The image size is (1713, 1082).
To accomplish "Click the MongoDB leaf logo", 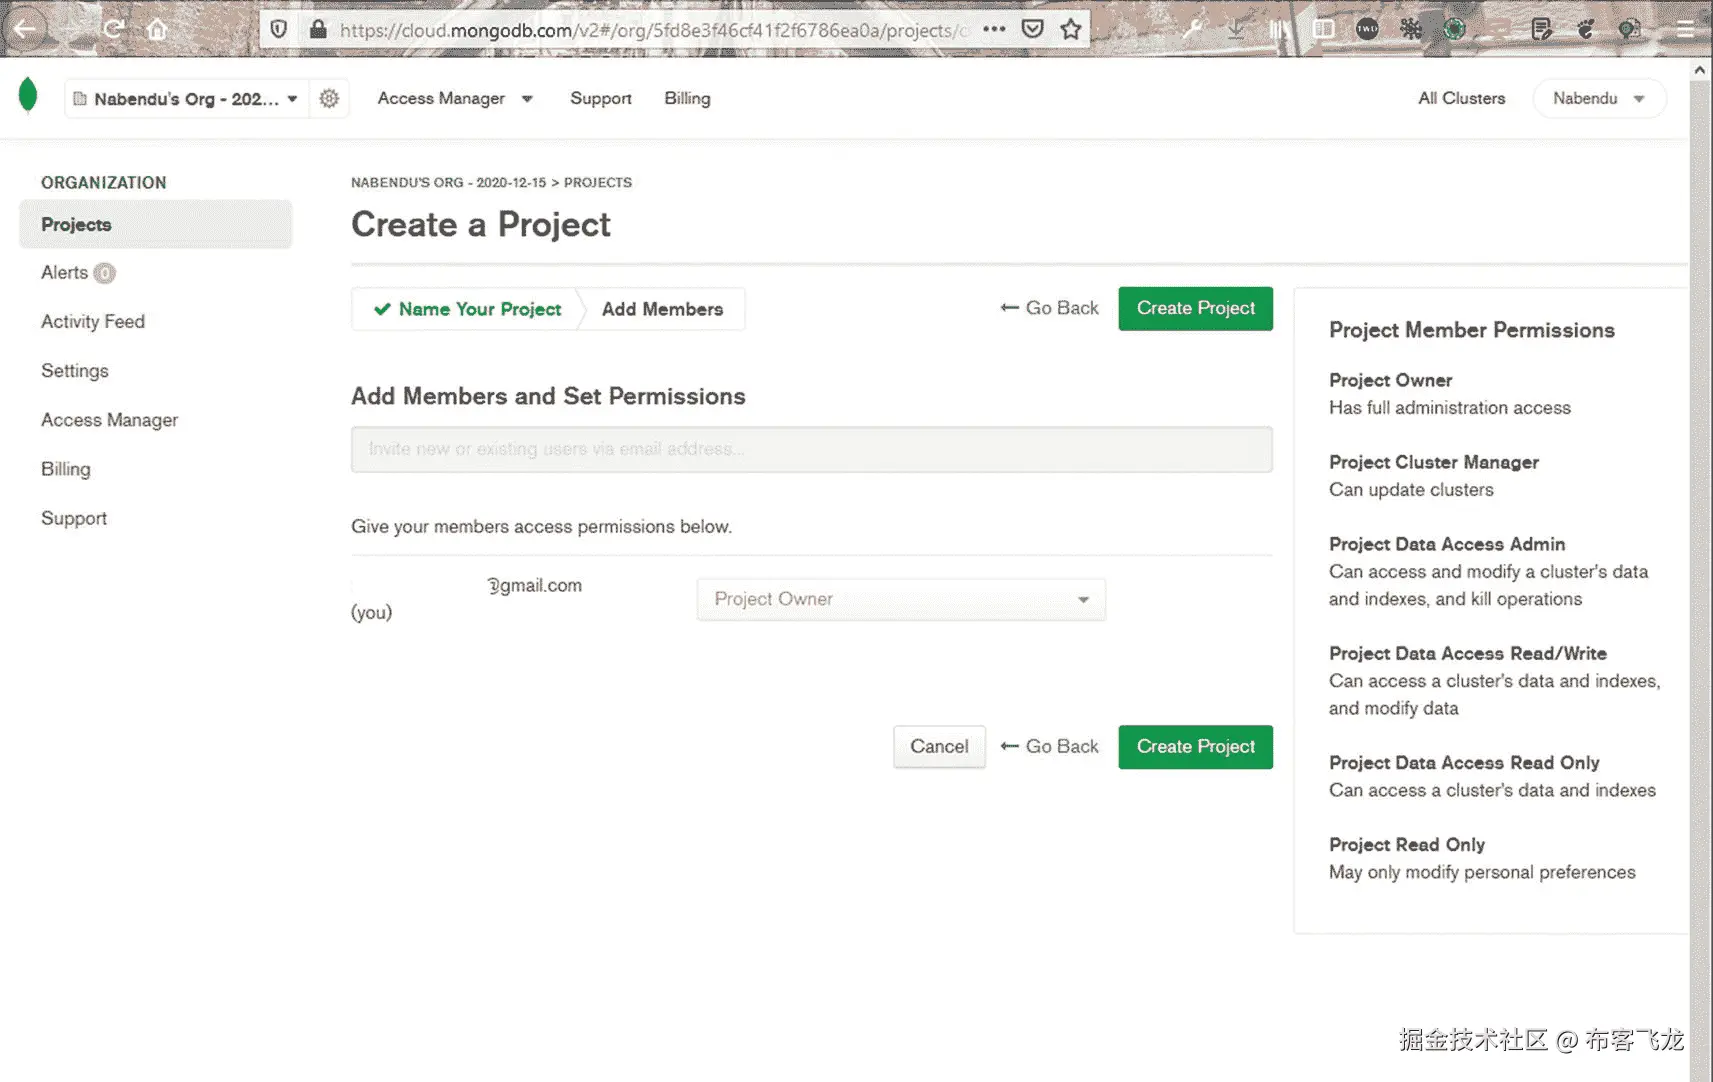I will [28, 96].
